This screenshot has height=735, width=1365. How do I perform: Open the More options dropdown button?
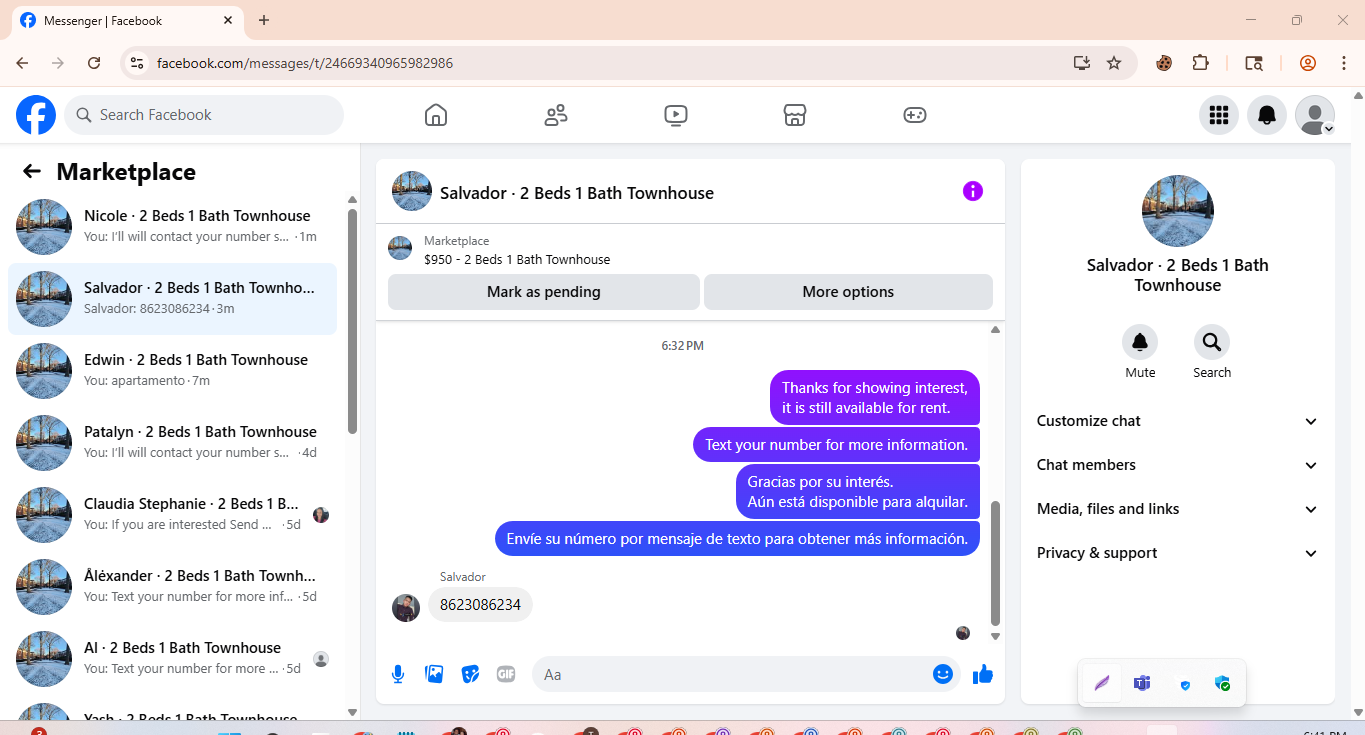[848, 292]
